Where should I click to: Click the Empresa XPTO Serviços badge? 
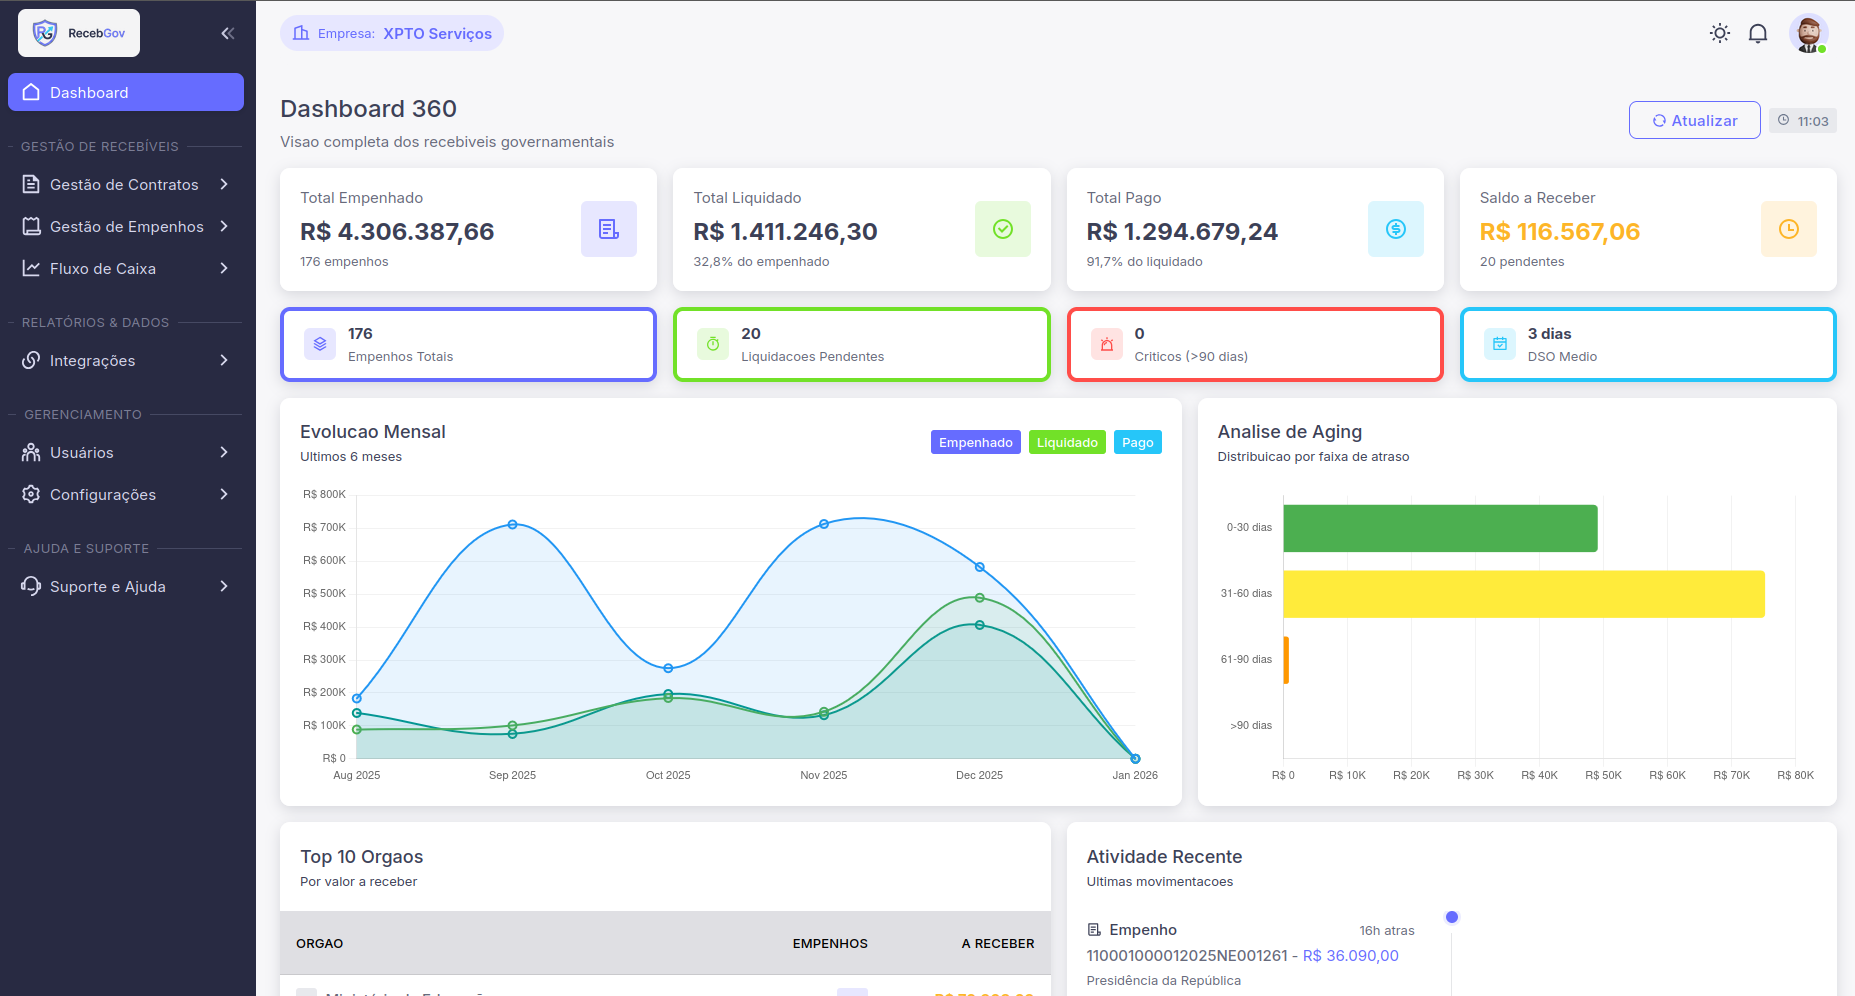pos(391,33)
